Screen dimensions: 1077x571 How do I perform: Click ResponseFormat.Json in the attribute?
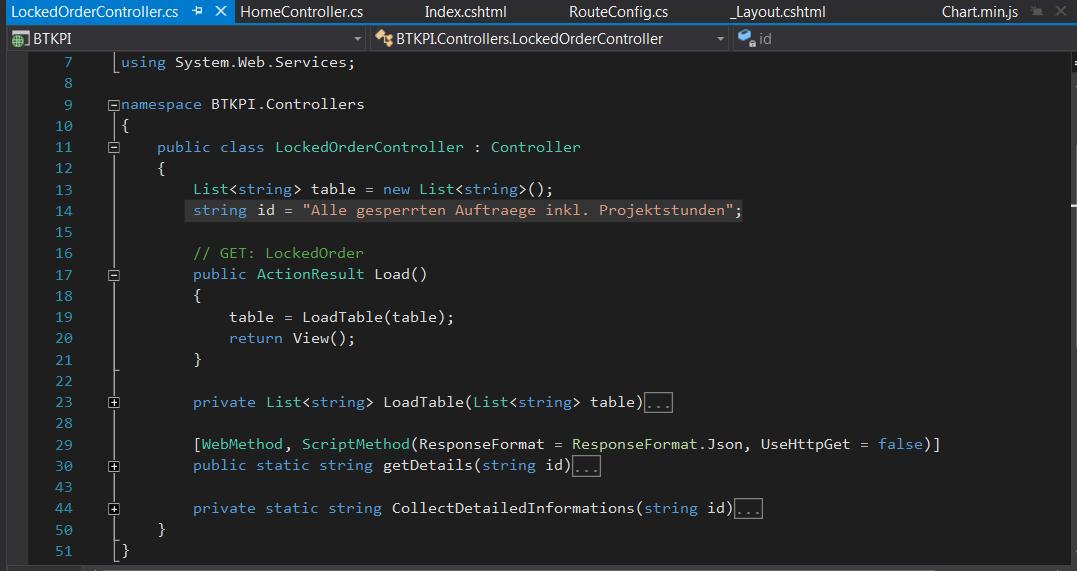coord(657,445)
